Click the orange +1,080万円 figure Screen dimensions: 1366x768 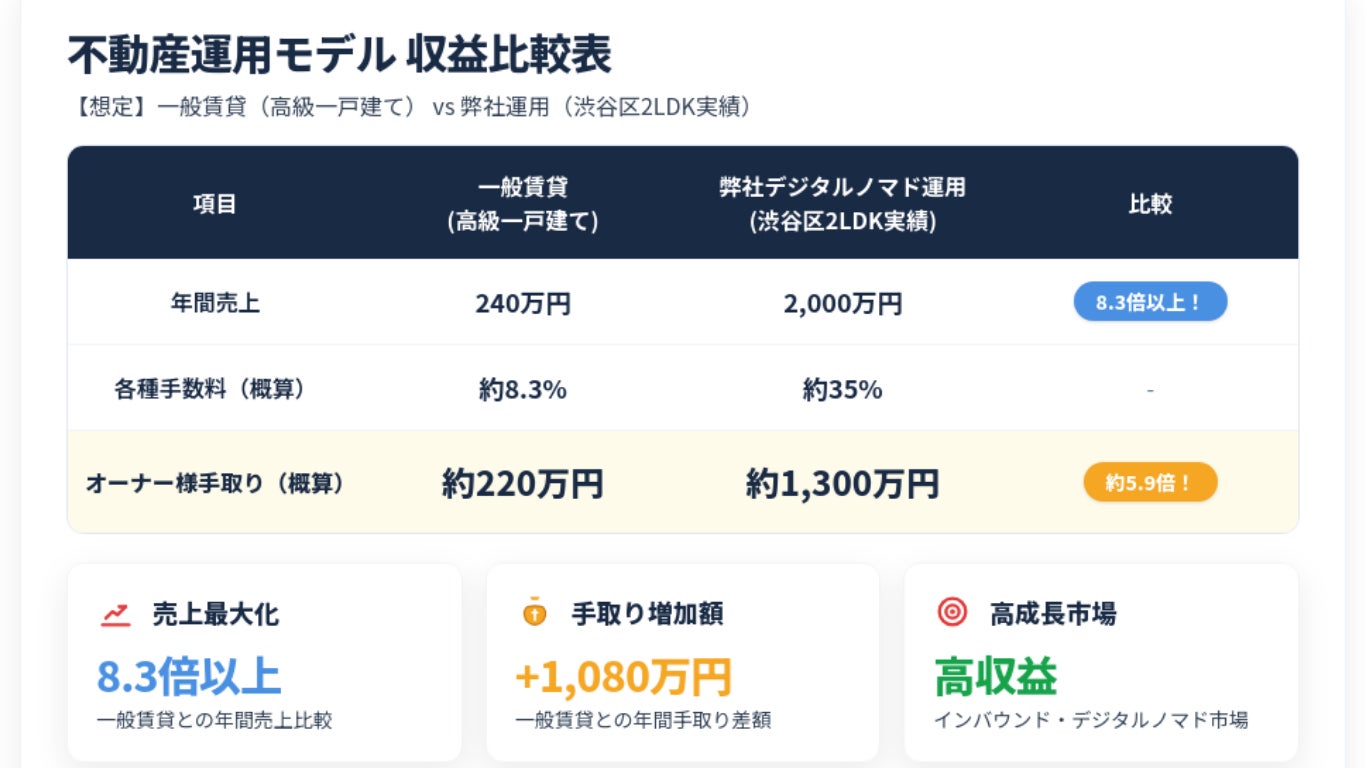(623, 677)
